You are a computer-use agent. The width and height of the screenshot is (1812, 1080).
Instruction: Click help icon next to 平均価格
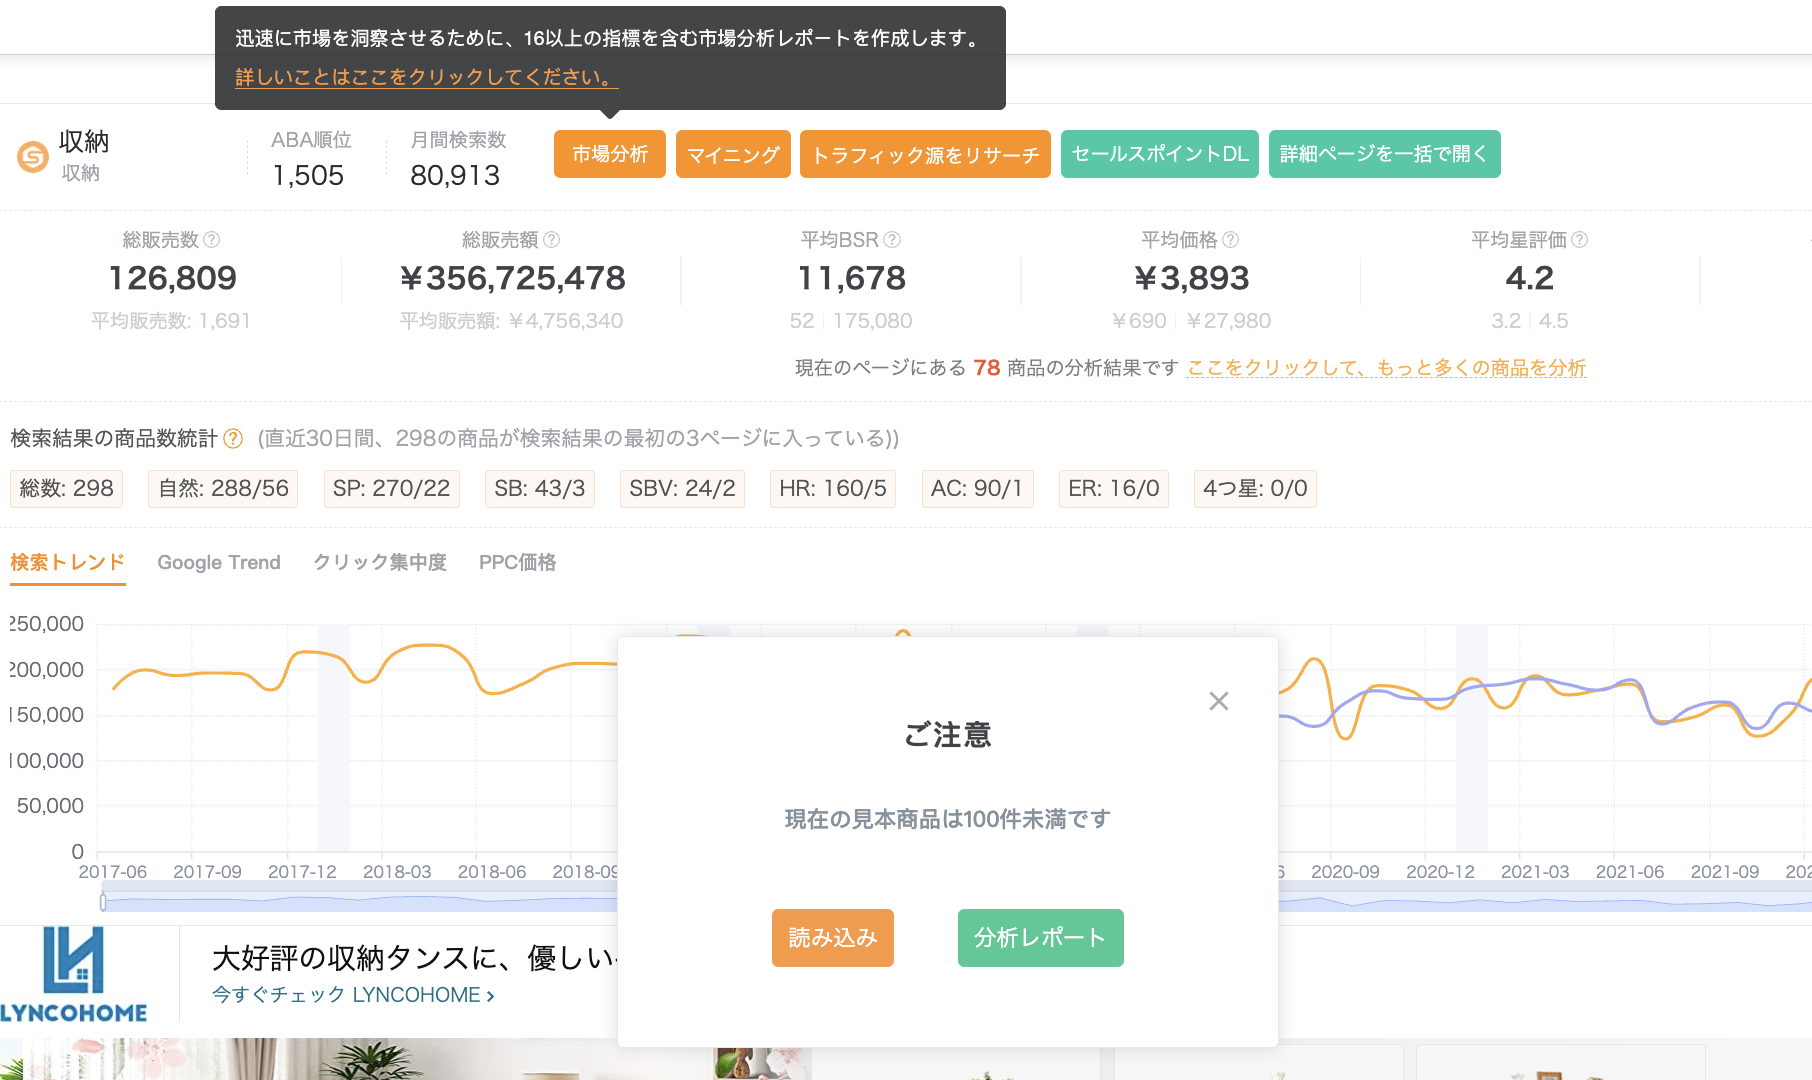tap(1231, 240)
